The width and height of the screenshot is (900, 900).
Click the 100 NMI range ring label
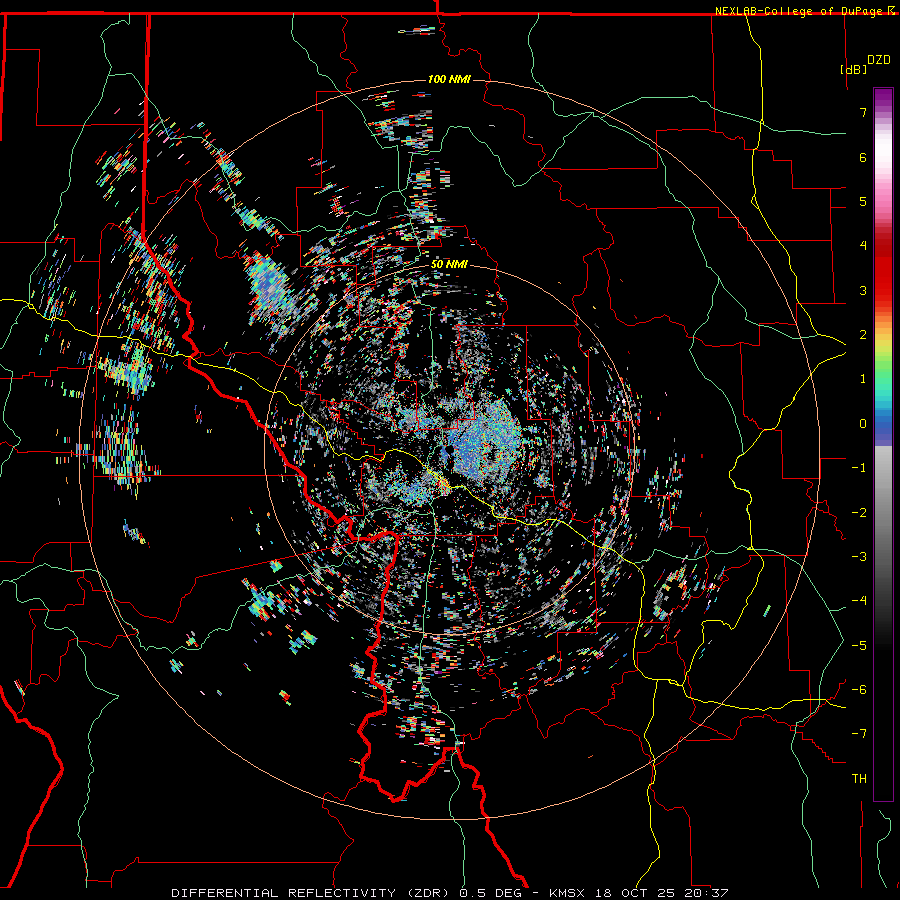pyautogui.click(x=449, y=79)
